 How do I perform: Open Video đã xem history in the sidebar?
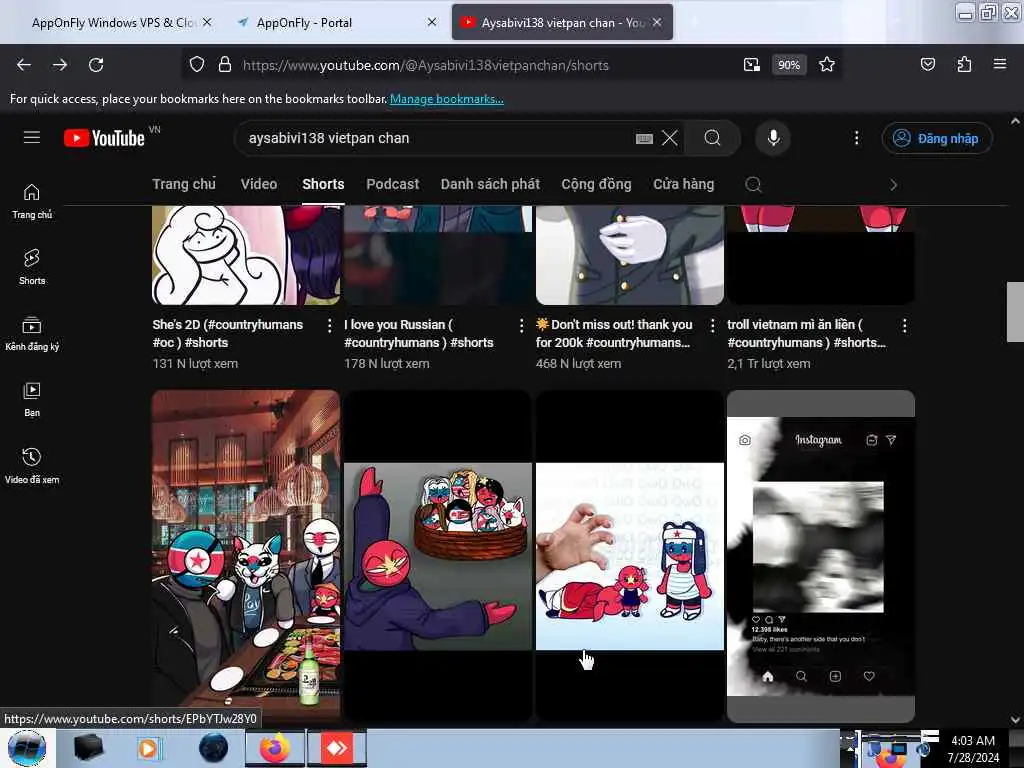(x=32, y=466)
